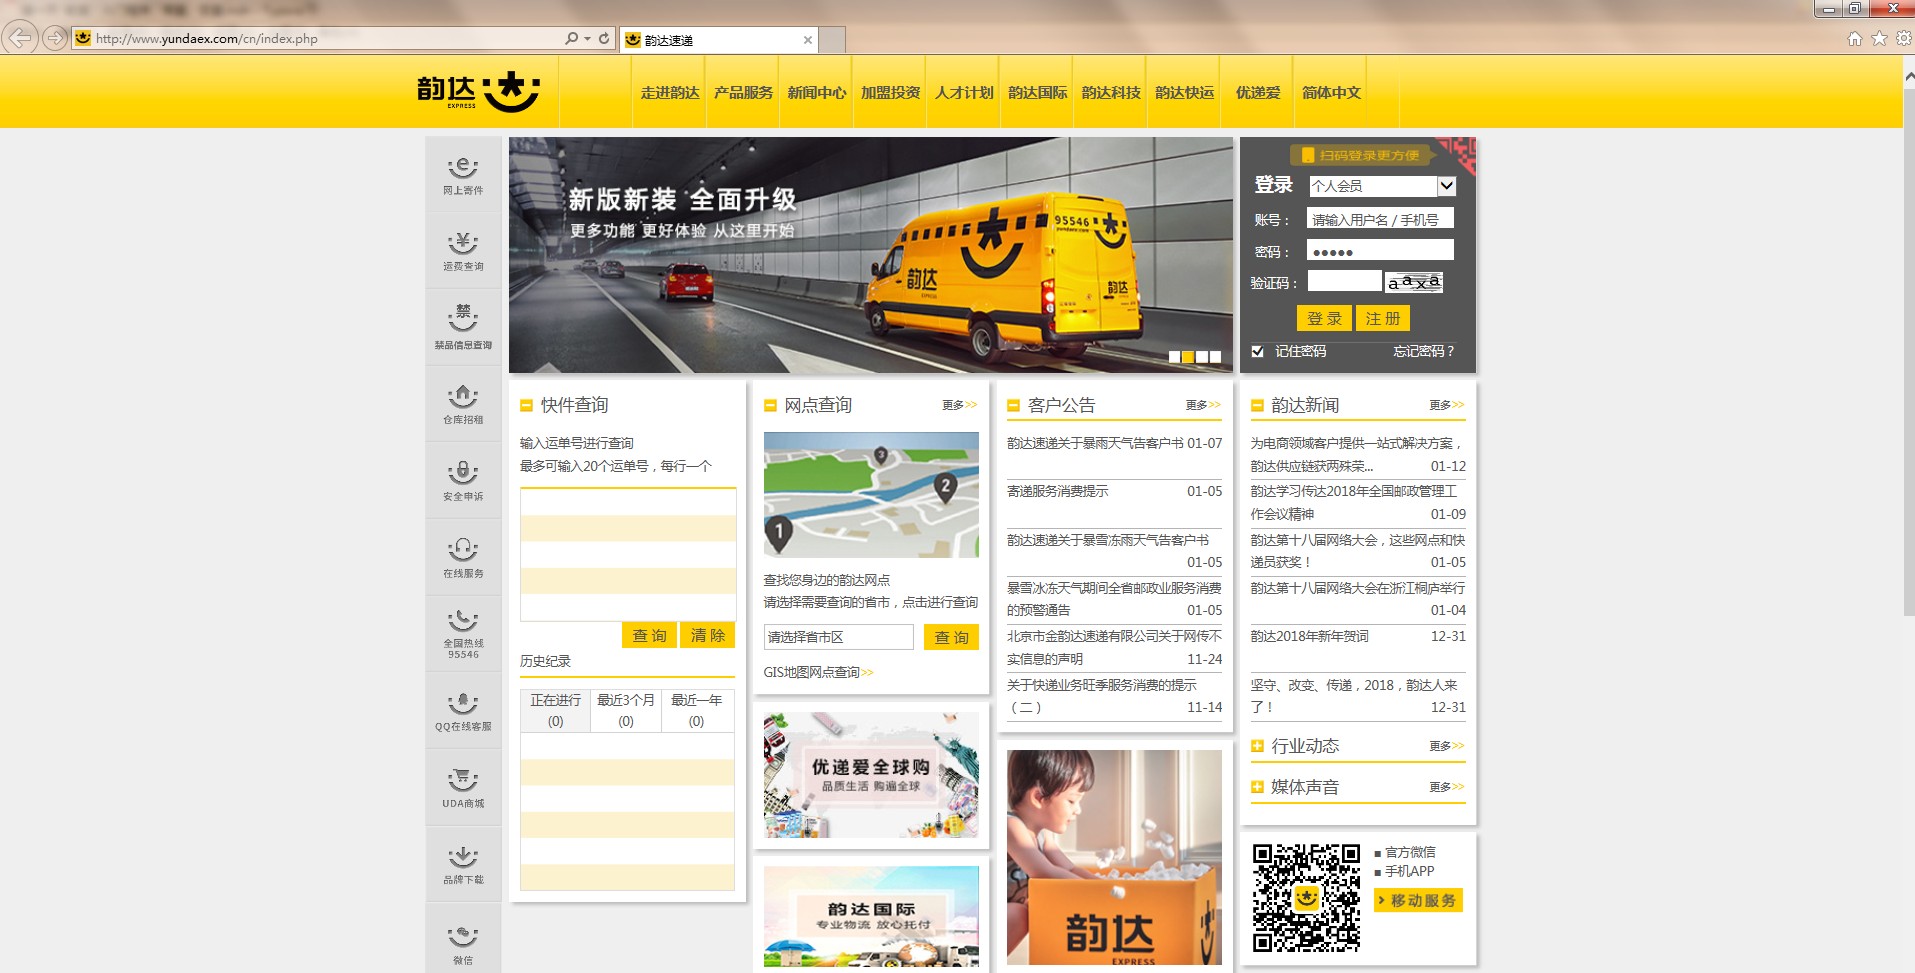Select the second yellow banner slide indicator

tap(1188, 357)
